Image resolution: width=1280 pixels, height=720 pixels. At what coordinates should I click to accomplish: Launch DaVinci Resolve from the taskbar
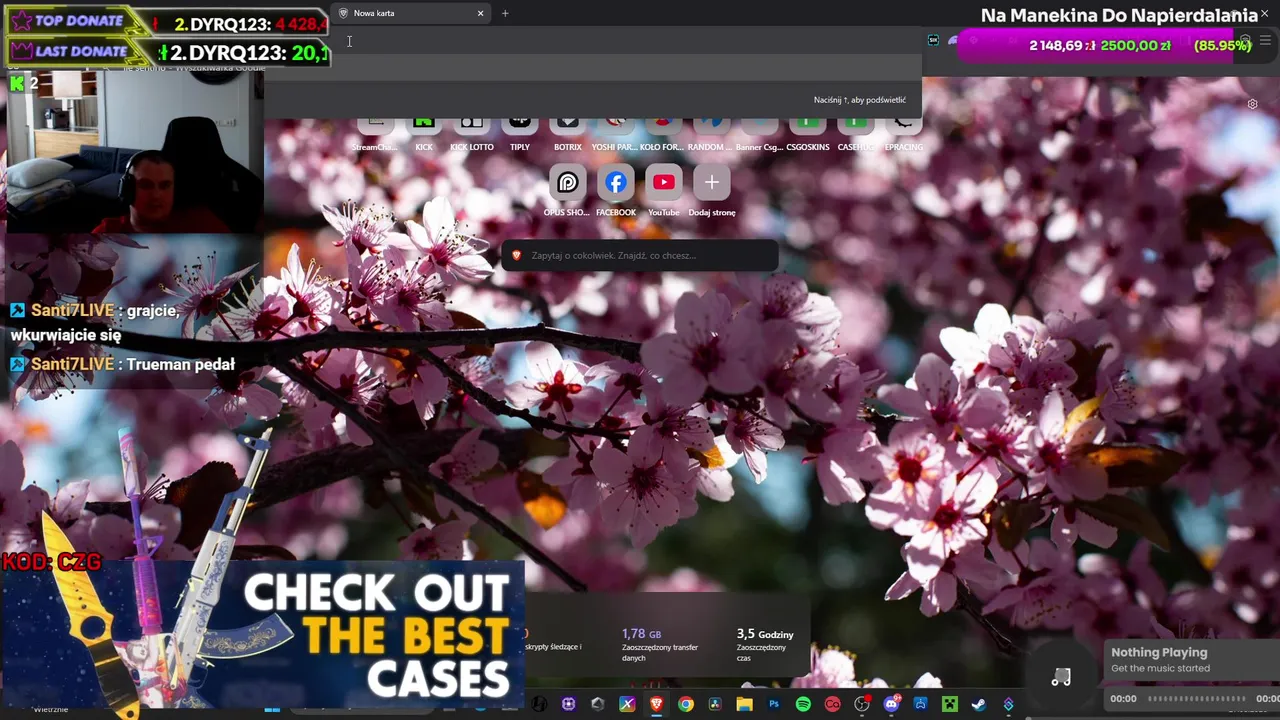715,704
